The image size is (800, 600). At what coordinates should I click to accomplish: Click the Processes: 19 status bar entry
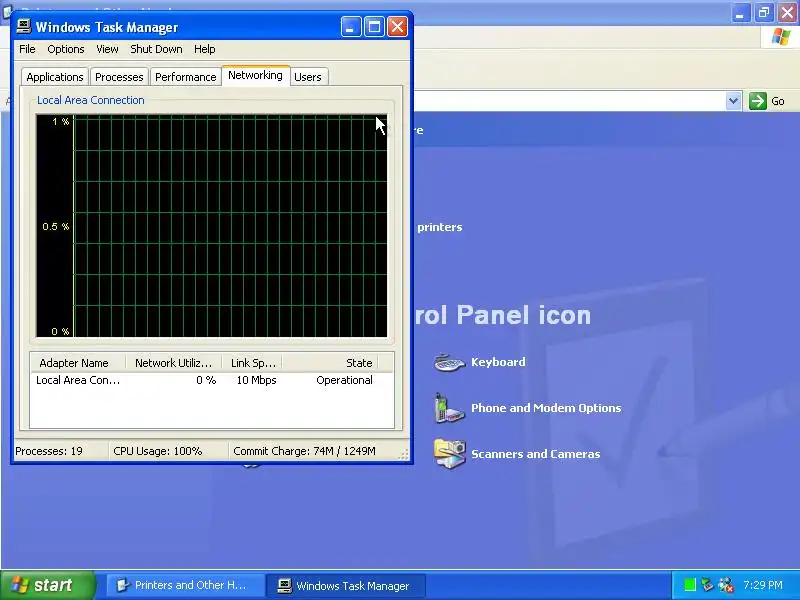(x=49, y=451)
